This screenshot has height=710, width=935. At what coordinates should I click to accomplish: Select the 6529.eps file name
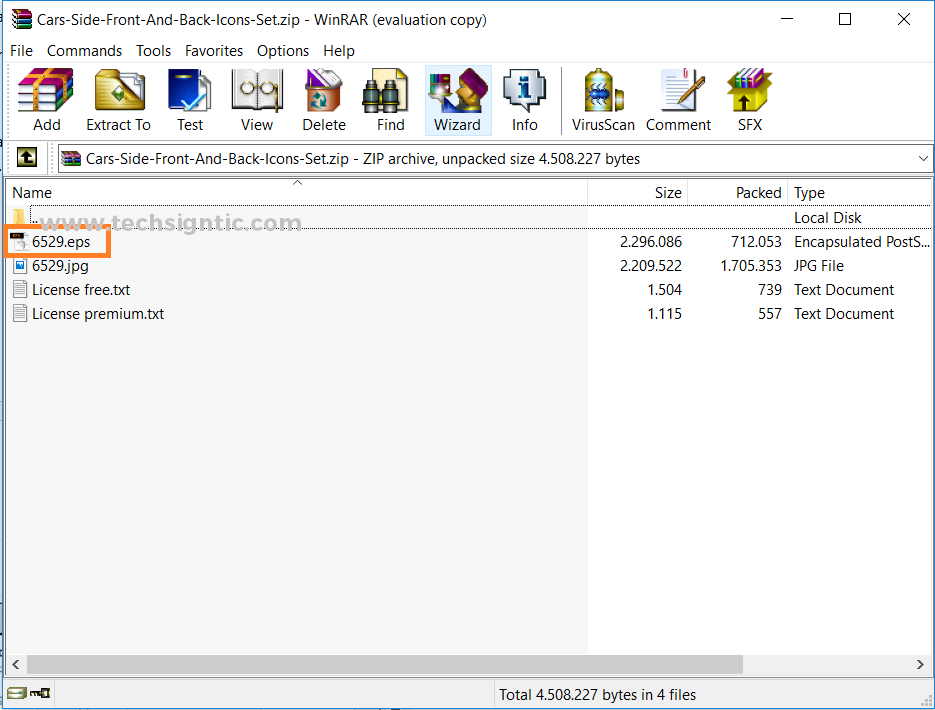pyautogui.click(x=61, y=242)
